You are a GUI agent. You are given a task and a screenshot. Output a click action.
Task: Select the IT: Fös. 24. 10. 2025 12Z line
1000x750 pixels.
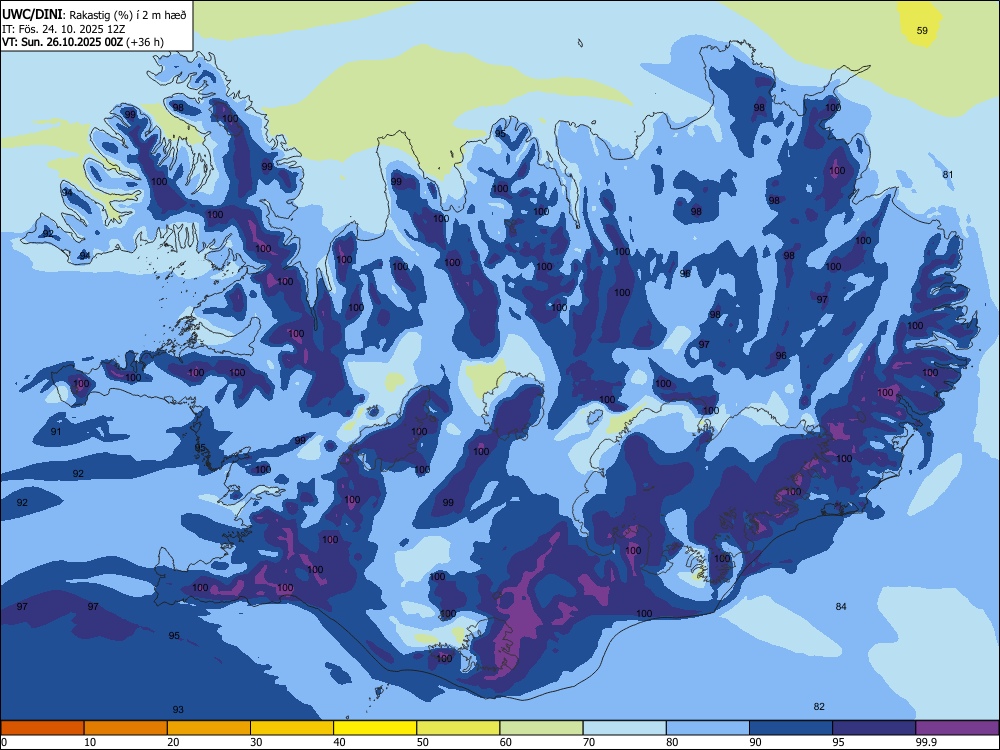(63, 29)
